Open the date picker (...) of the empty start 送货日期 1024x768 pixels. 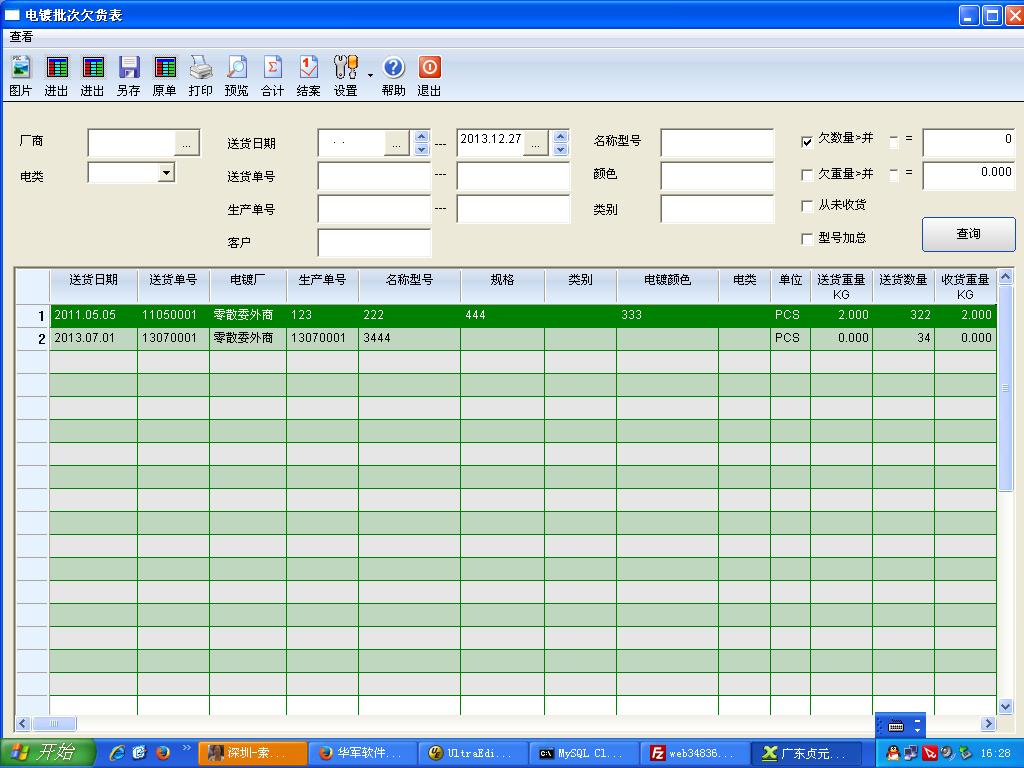pos(396,144)
